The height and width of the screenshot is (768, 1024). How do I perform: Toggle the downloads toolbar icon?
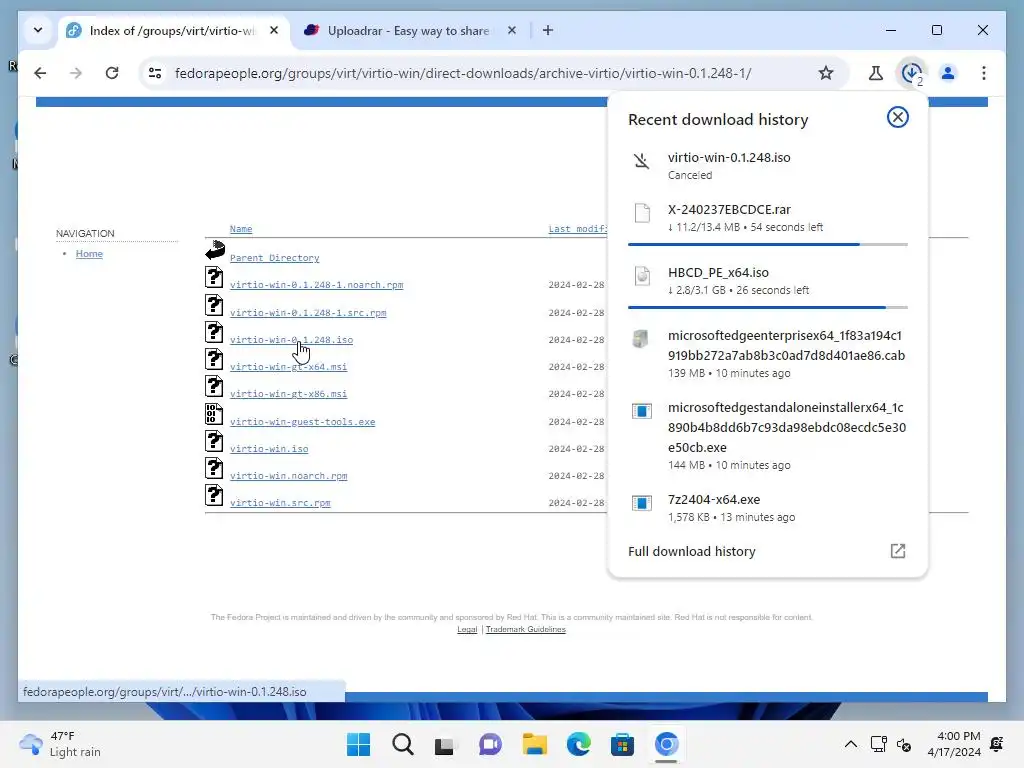click(912, 73)
